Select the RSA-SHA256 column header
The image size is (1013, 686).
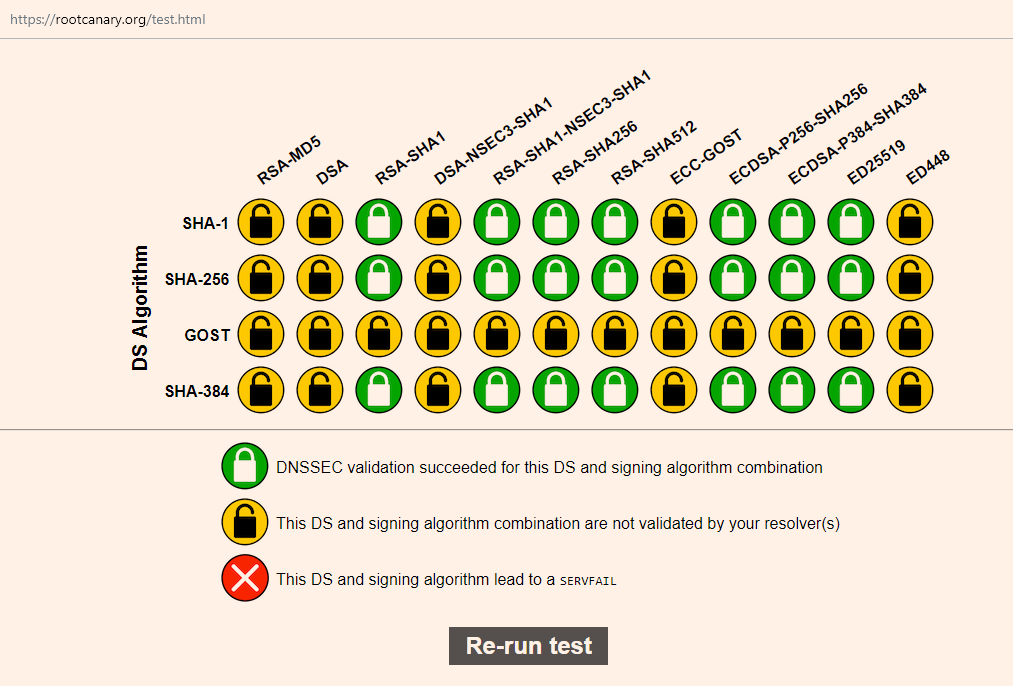[595, 152]
